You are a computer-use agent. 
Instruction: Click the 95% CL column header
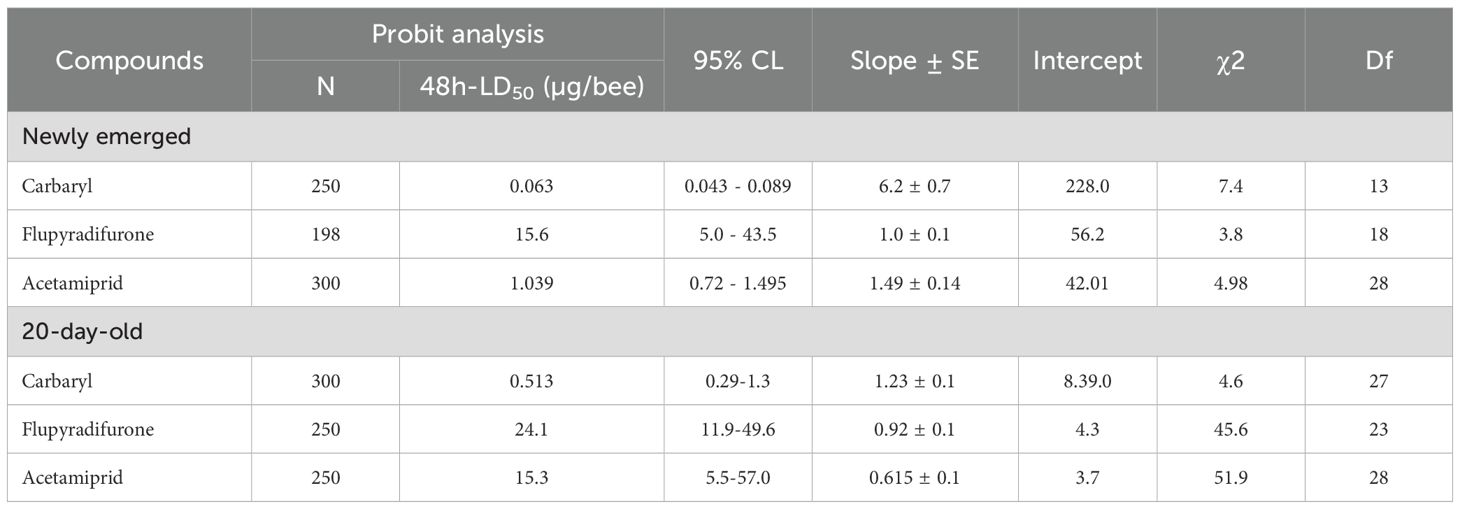pyautogui.click(x=738, y=60)
